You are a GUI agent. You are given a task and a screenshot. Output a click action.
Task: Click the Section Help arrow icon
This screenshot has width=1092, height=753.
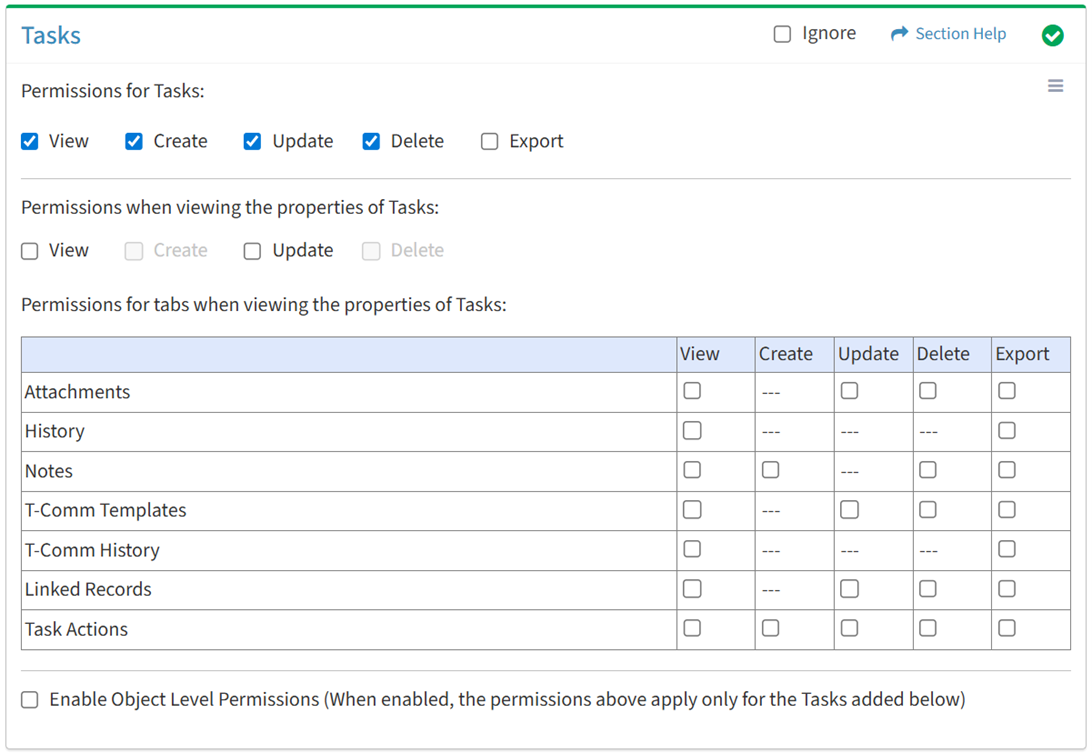click(x=899, y=34)
